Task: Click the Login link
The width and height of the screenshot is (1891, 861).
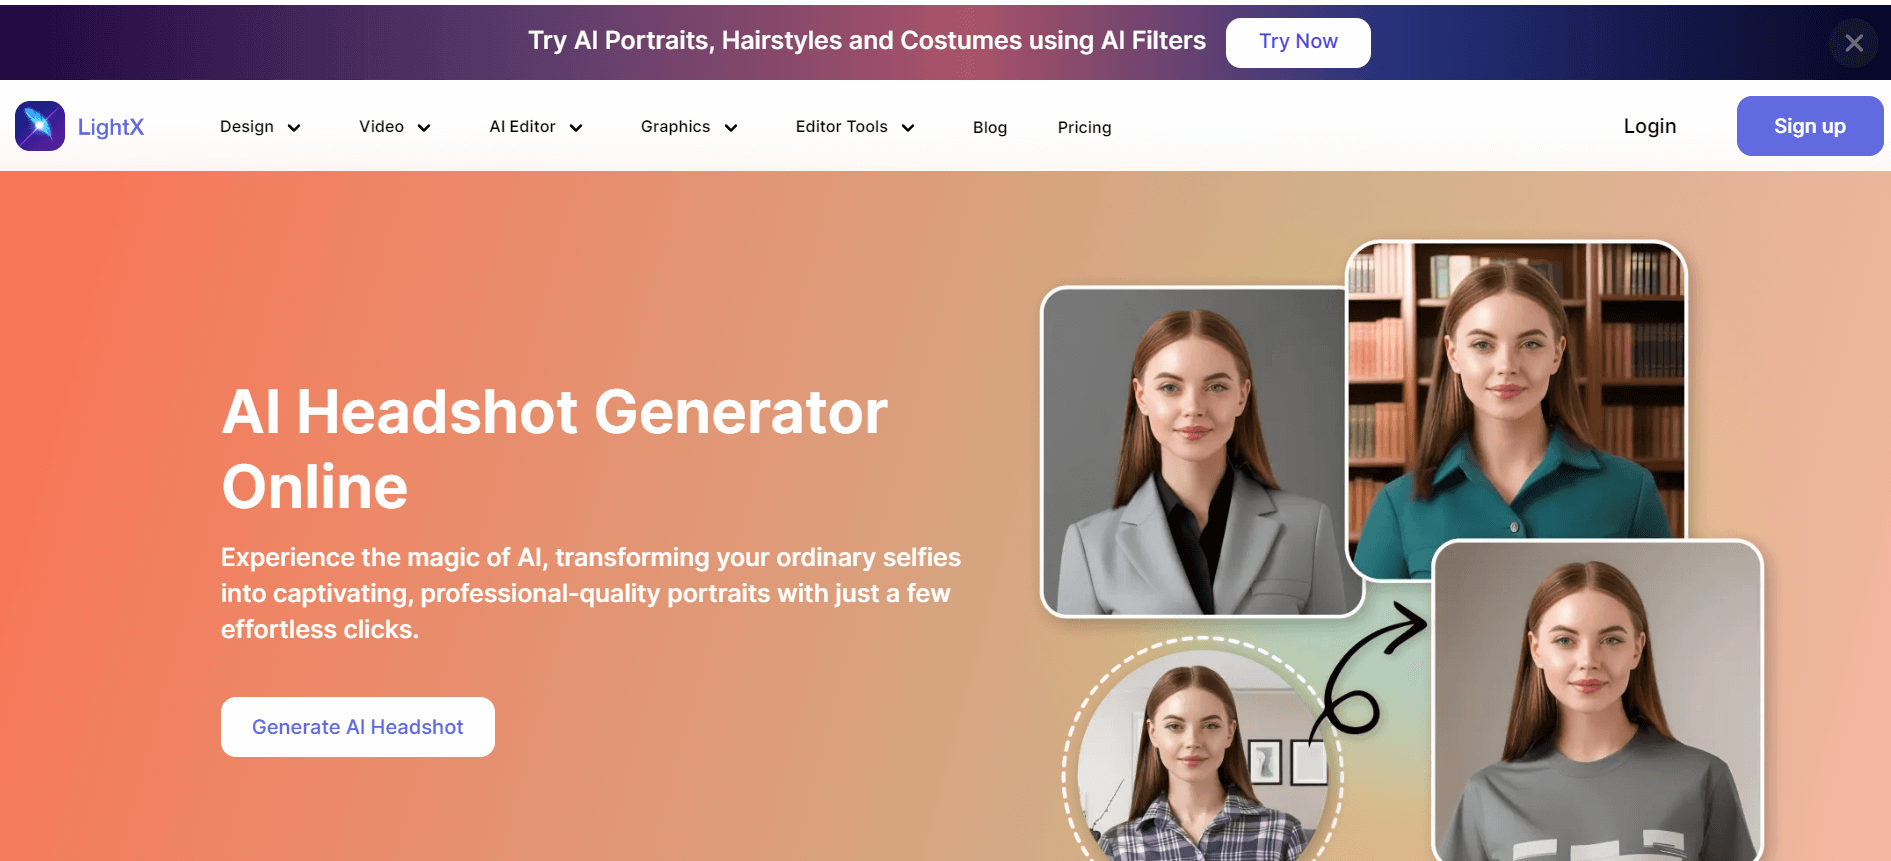Action: (1650, 126)
